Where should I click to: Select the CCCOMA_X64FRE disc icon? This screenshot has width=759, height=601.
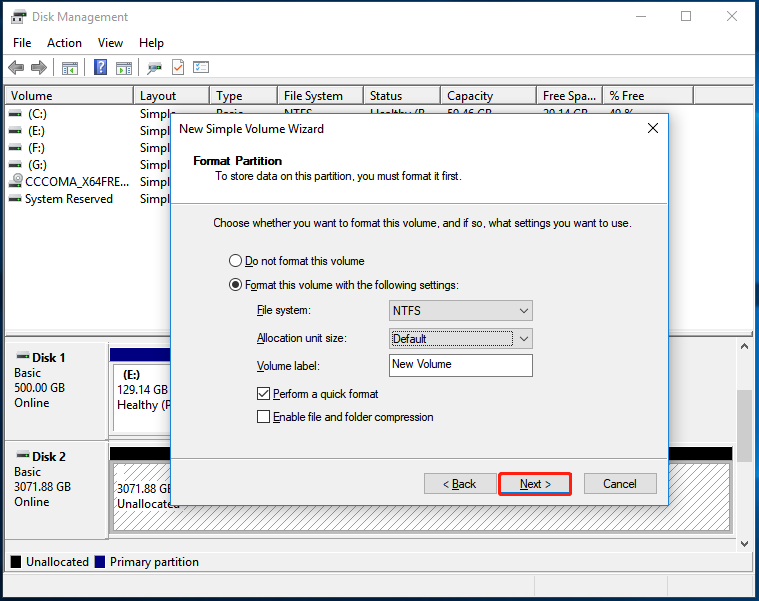click(16, 180)
